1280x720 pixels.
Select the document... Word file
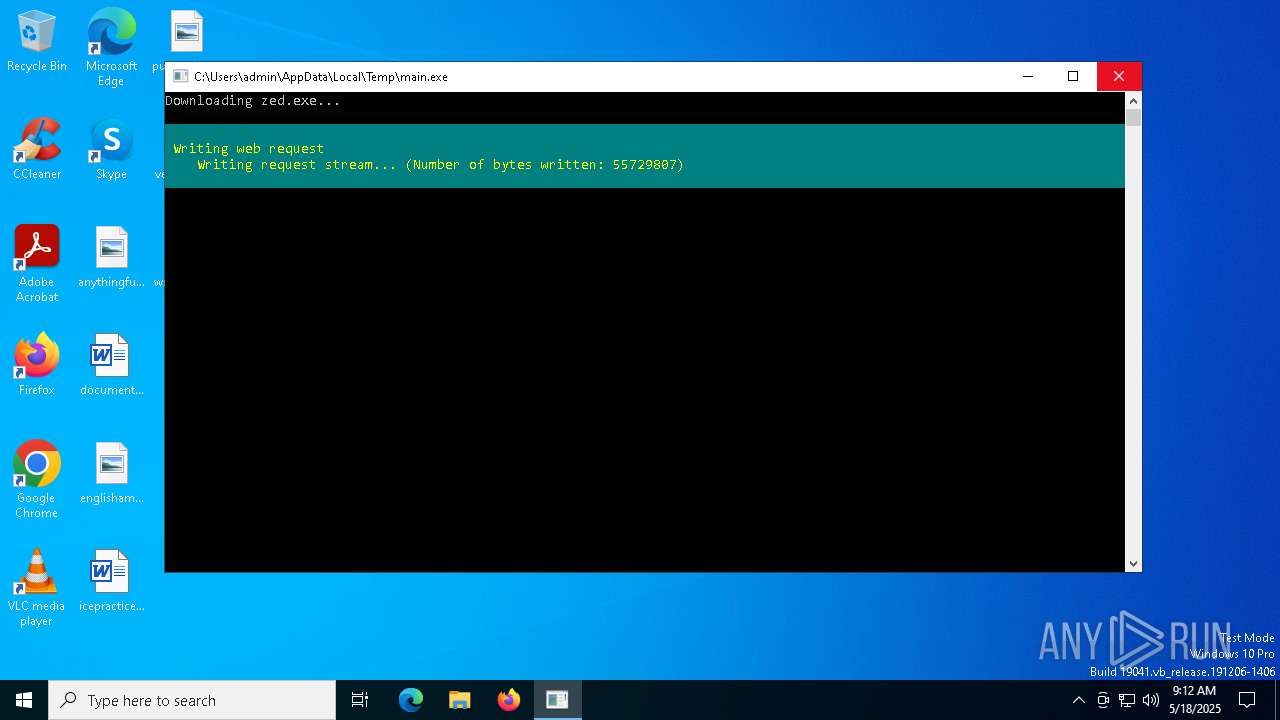[111, 366]
